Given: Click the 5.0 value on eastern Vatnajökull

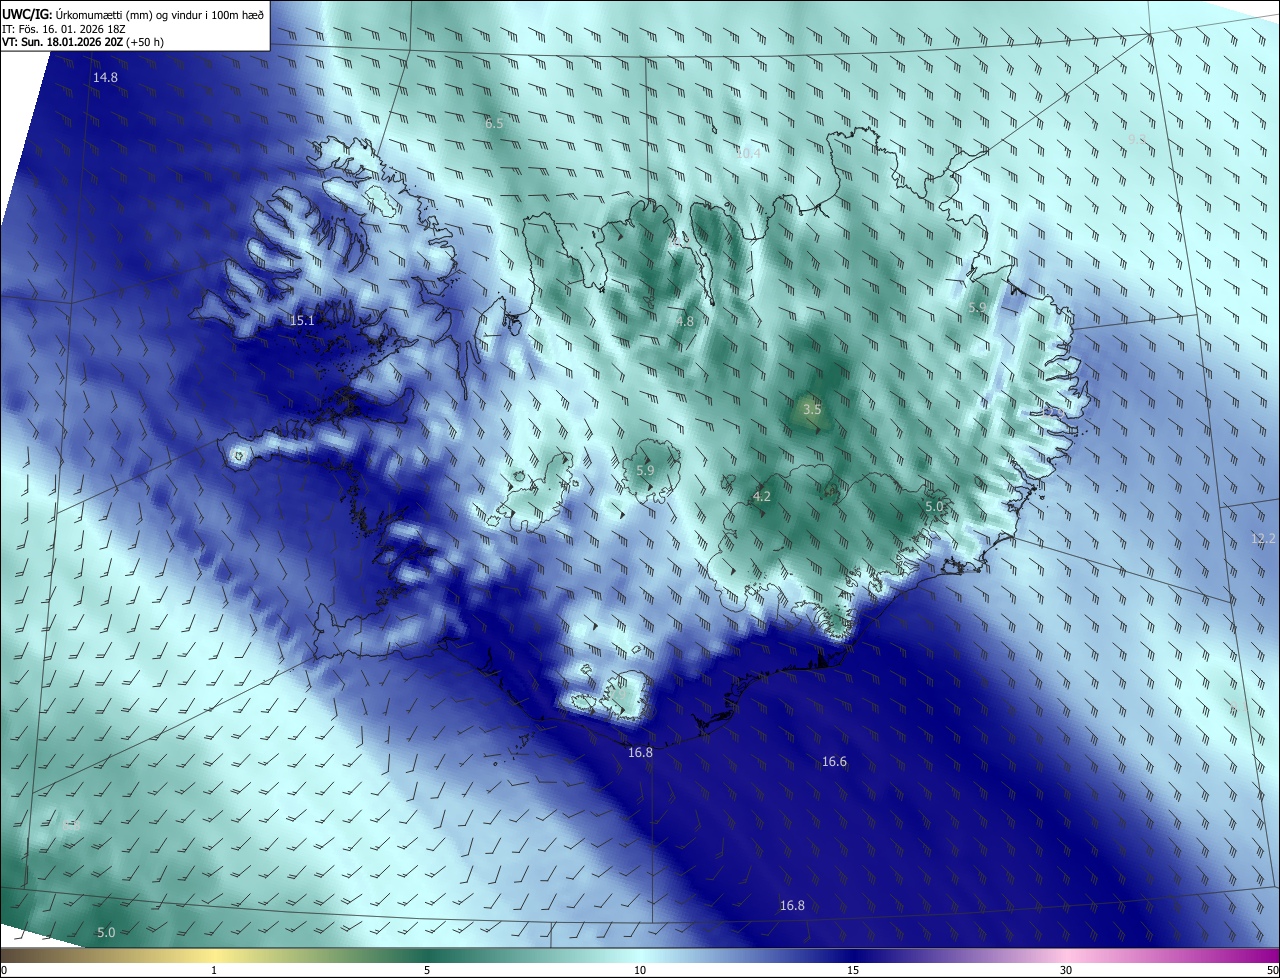Looking at the screenshot, I should [x=934, y=508].
